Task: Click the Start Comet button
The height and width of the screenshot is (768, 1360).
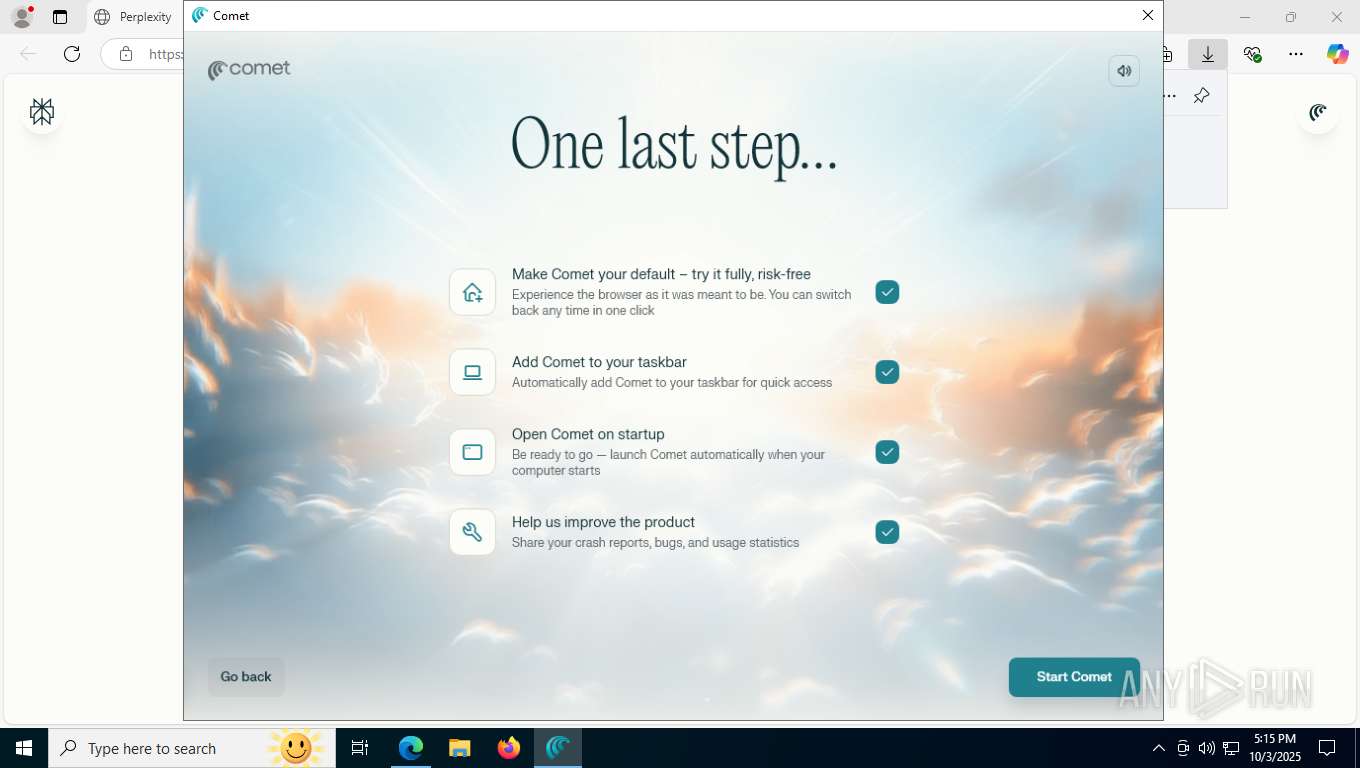Action: click(1074, 677)
